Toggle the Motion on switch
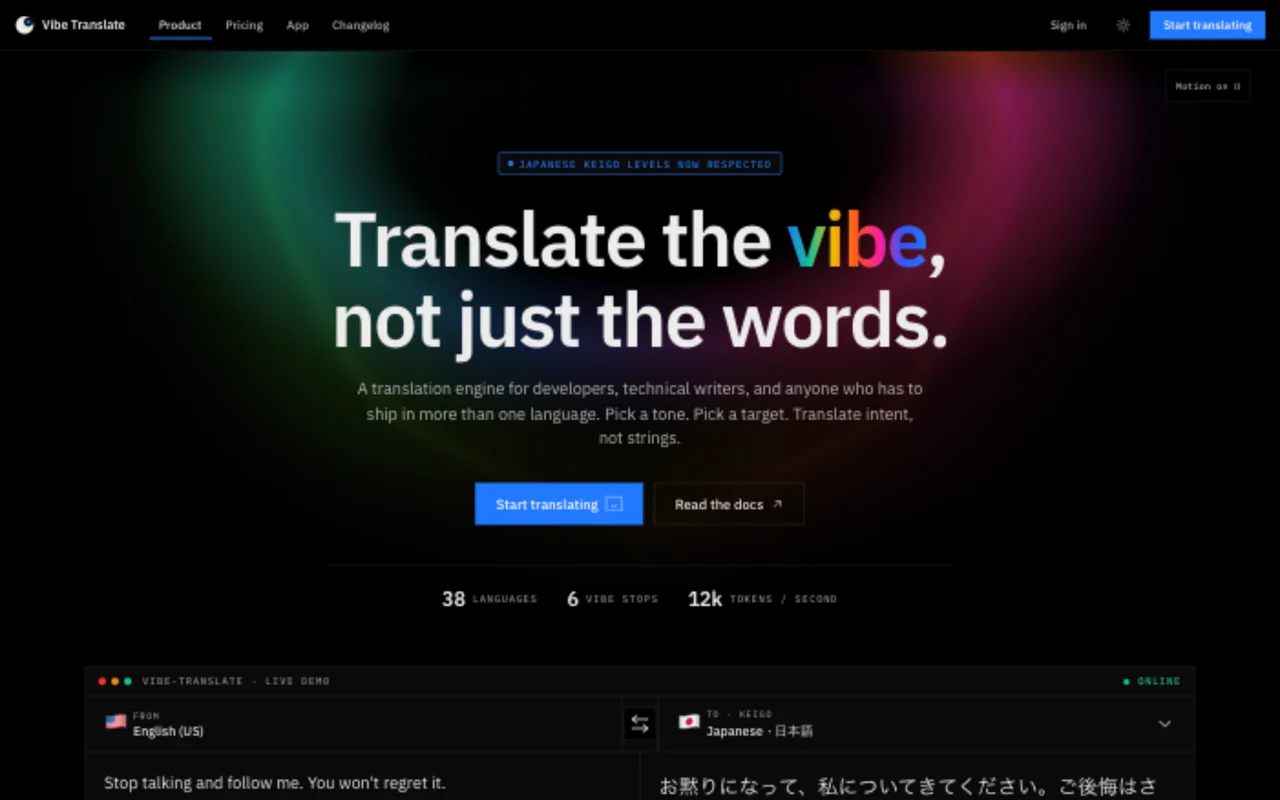The width and height of the screenshot is (1280, 800). pos(1208,86)
